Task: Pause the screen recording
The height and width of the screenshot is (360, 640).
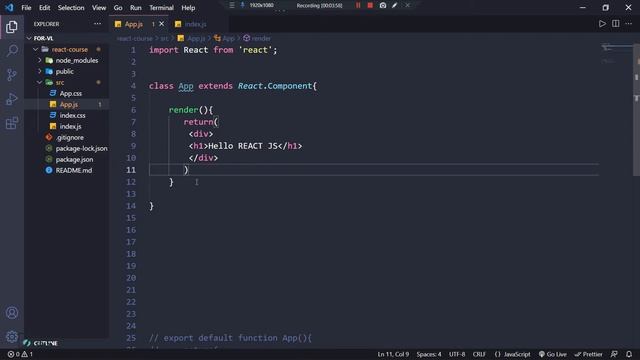Action: point(358,5)
